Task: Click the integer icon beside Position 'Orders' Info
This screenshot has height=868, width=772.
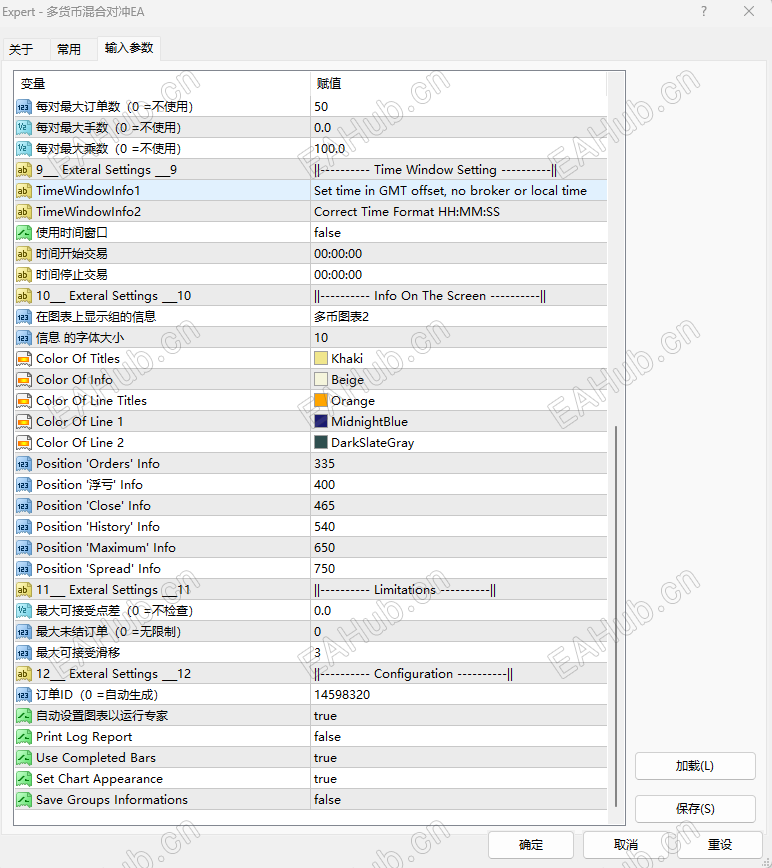Action: click(23, 464)
